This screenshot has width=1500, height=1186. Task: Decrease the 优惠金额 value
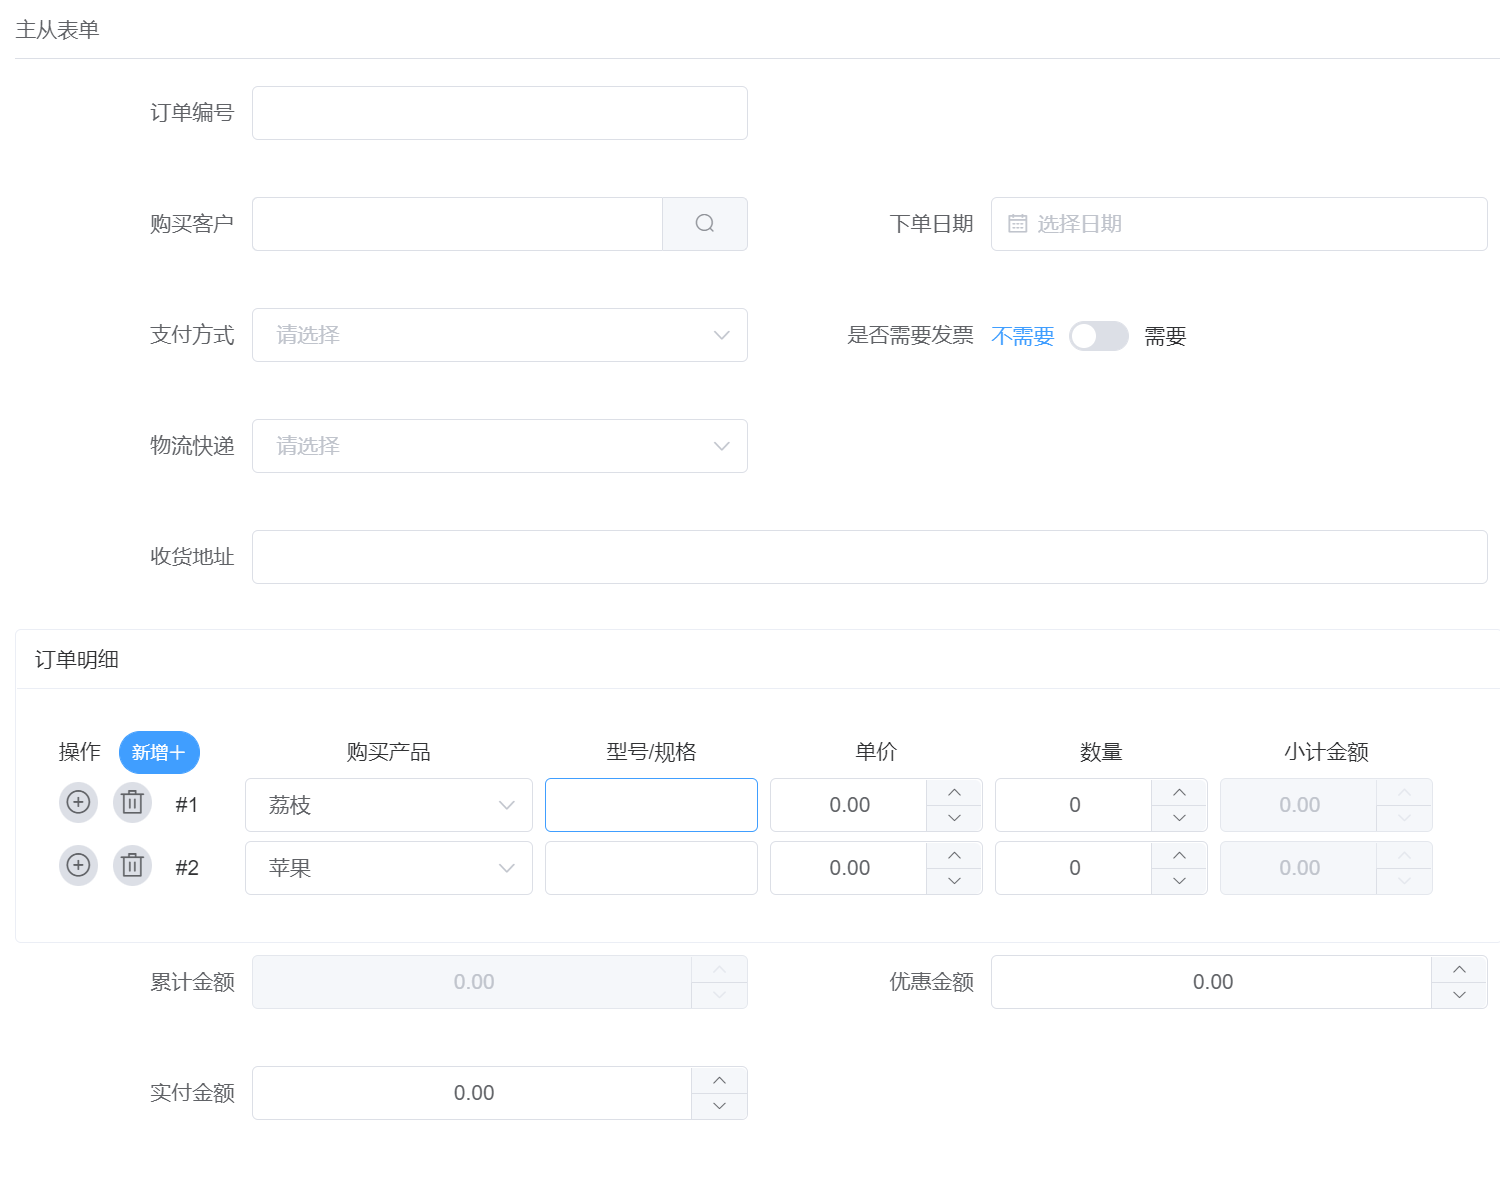tap(1459, 995)
